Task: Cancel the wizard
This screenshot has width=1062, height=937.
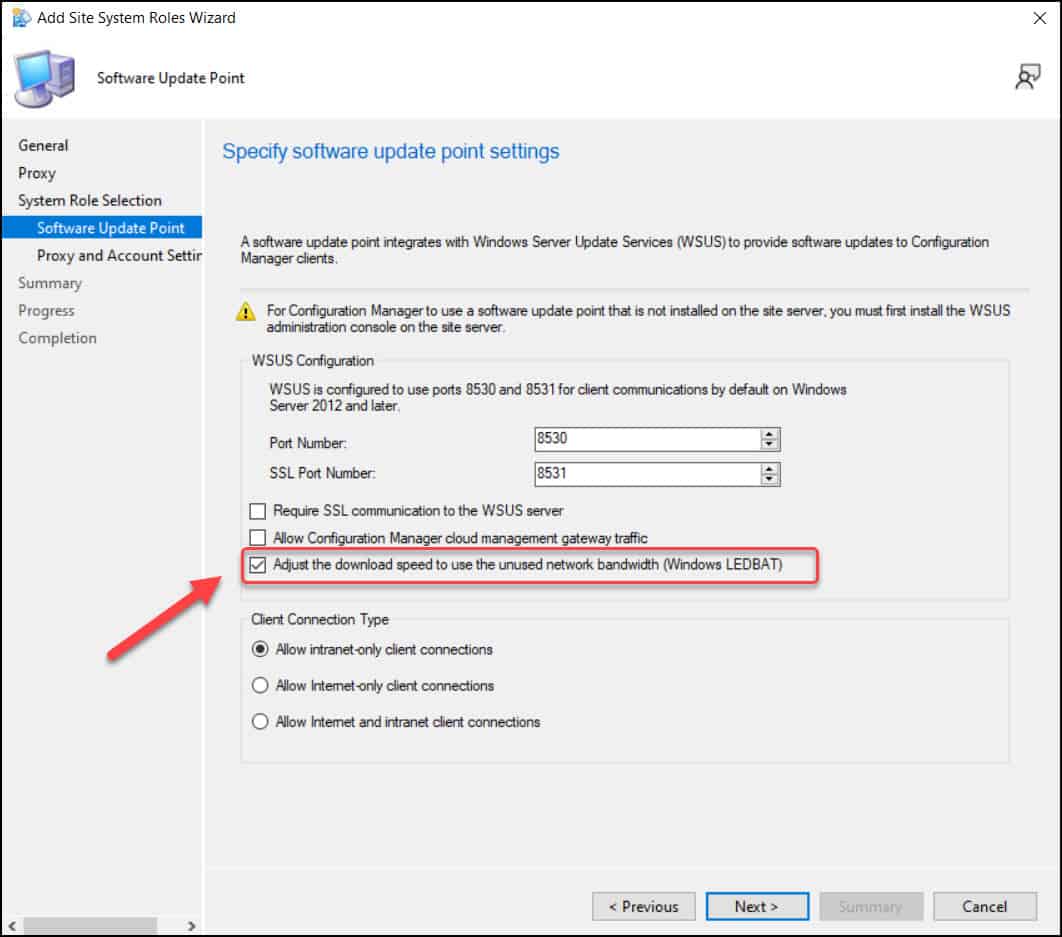Action: [985, 907]
